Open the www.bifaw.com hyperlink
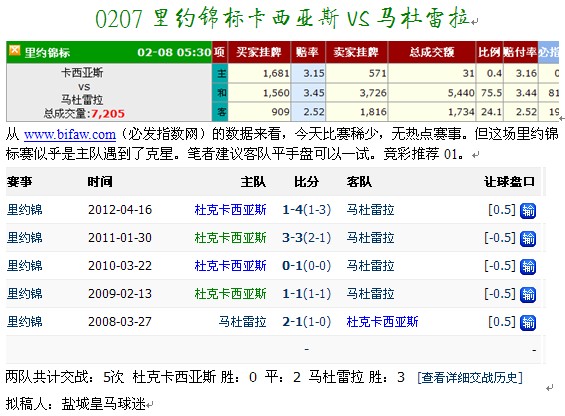Image resolution: width=565 pixels, height=416 pixels. tap(70, 134)
